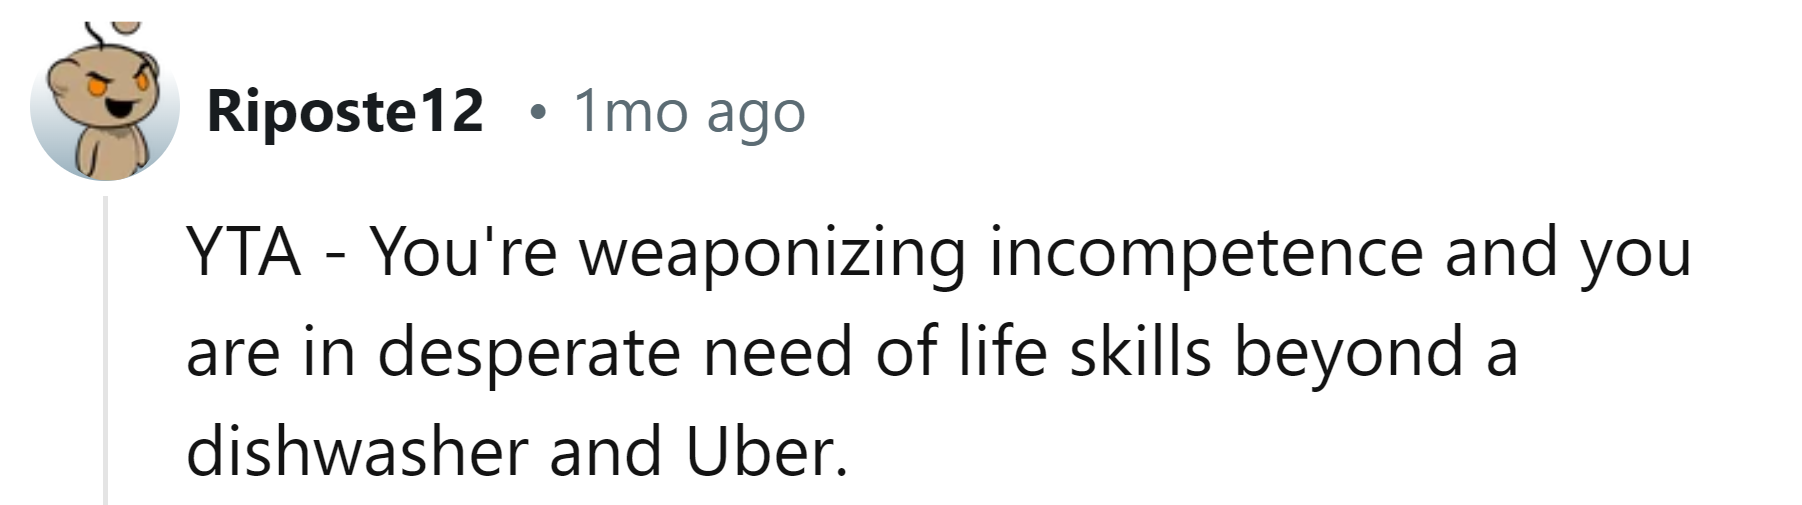The height and width of the screenshot is (505, 1802).
Task: Click the word "weaponizing" in the comment
Action: pyautogui.click(x=772, y=252)
